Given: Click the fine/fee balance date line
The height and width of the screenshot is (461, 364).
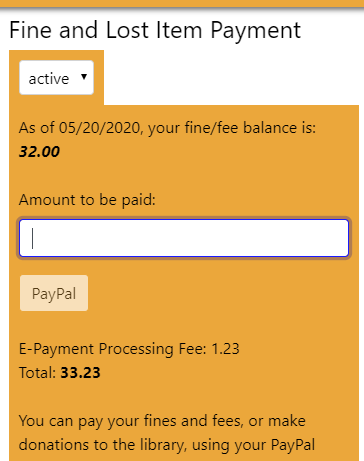Looking at the screenshot, I should 167,128.
